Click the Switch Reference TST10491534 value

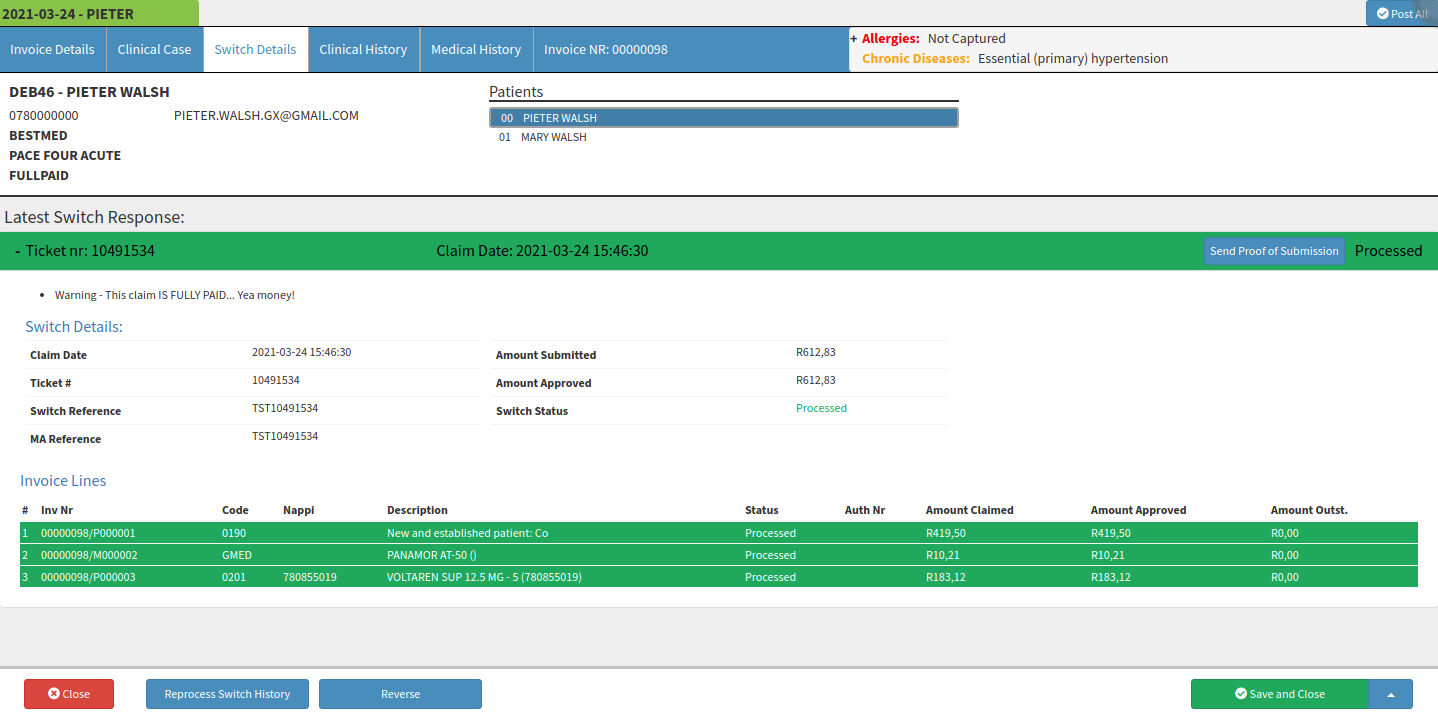pyautogui.click(x=285, y=408)
